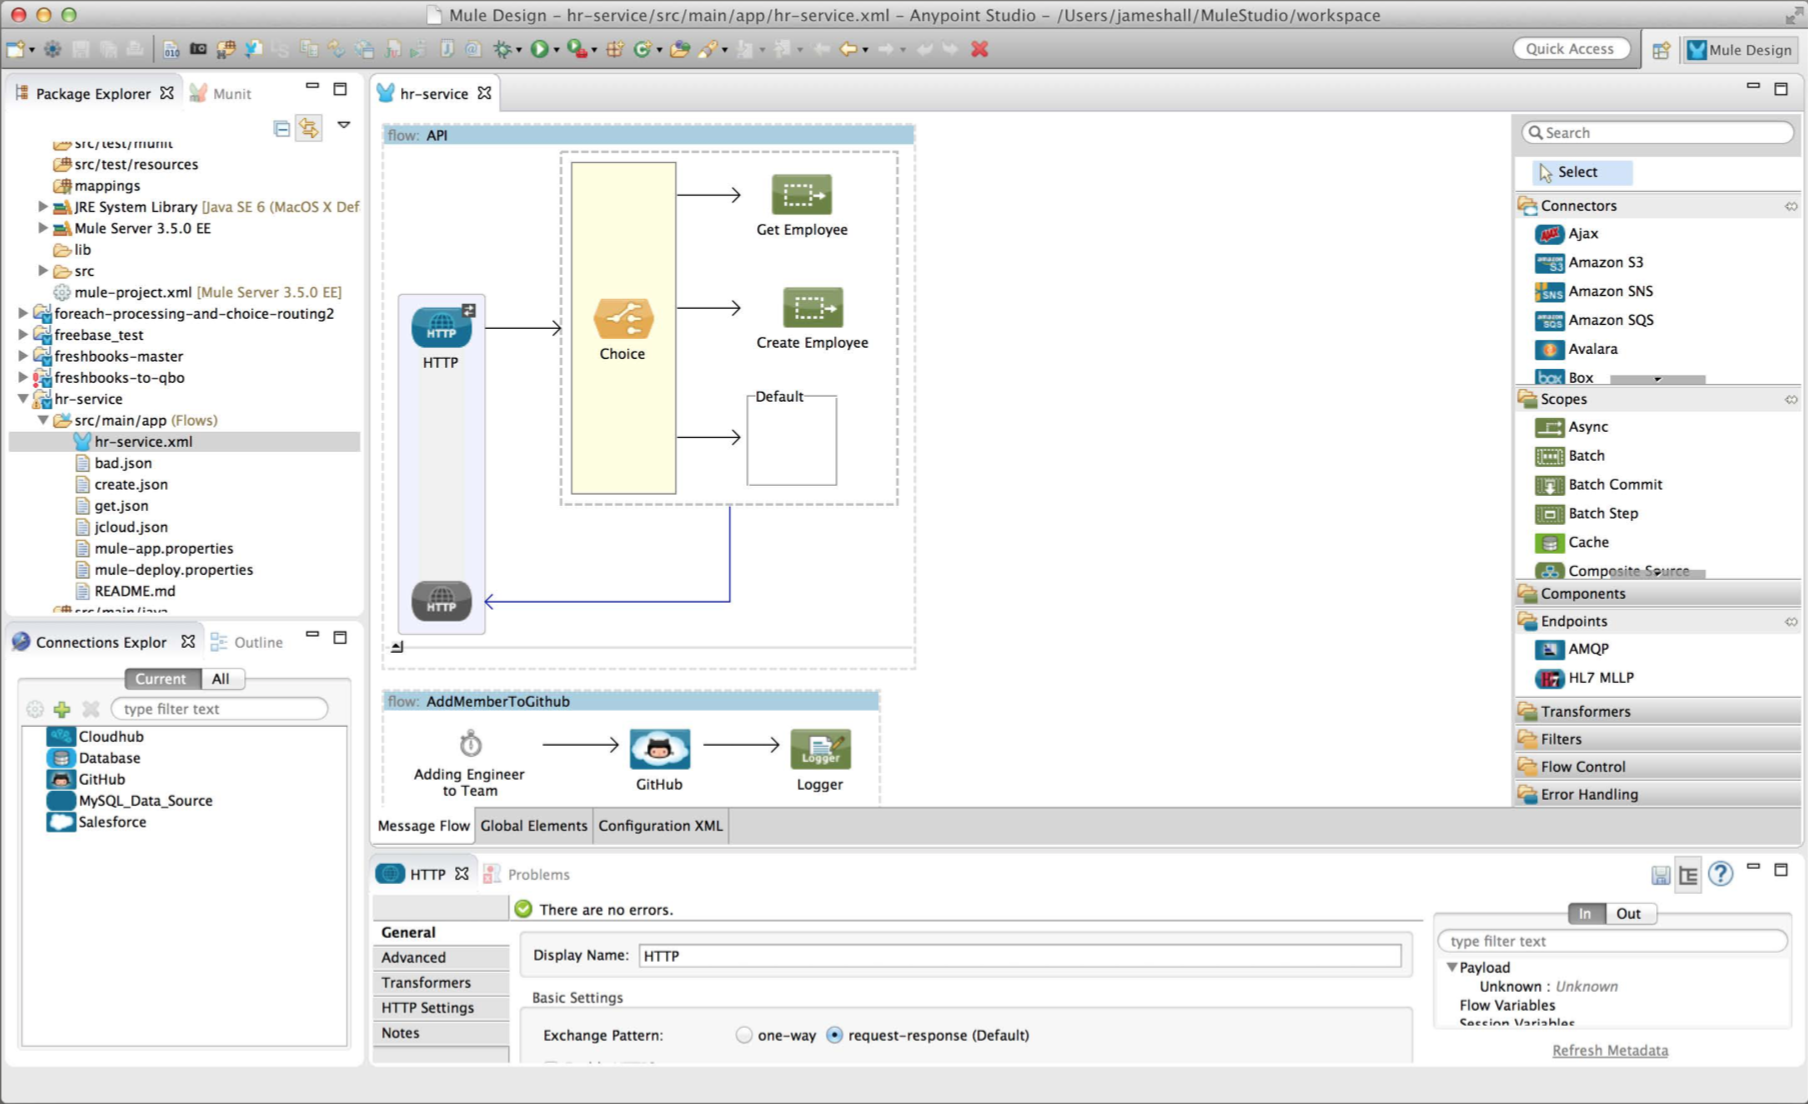Screen dimensions: 1808x1104
Task: Click the red X toolbar icon
Action: (x=980, y=49)
